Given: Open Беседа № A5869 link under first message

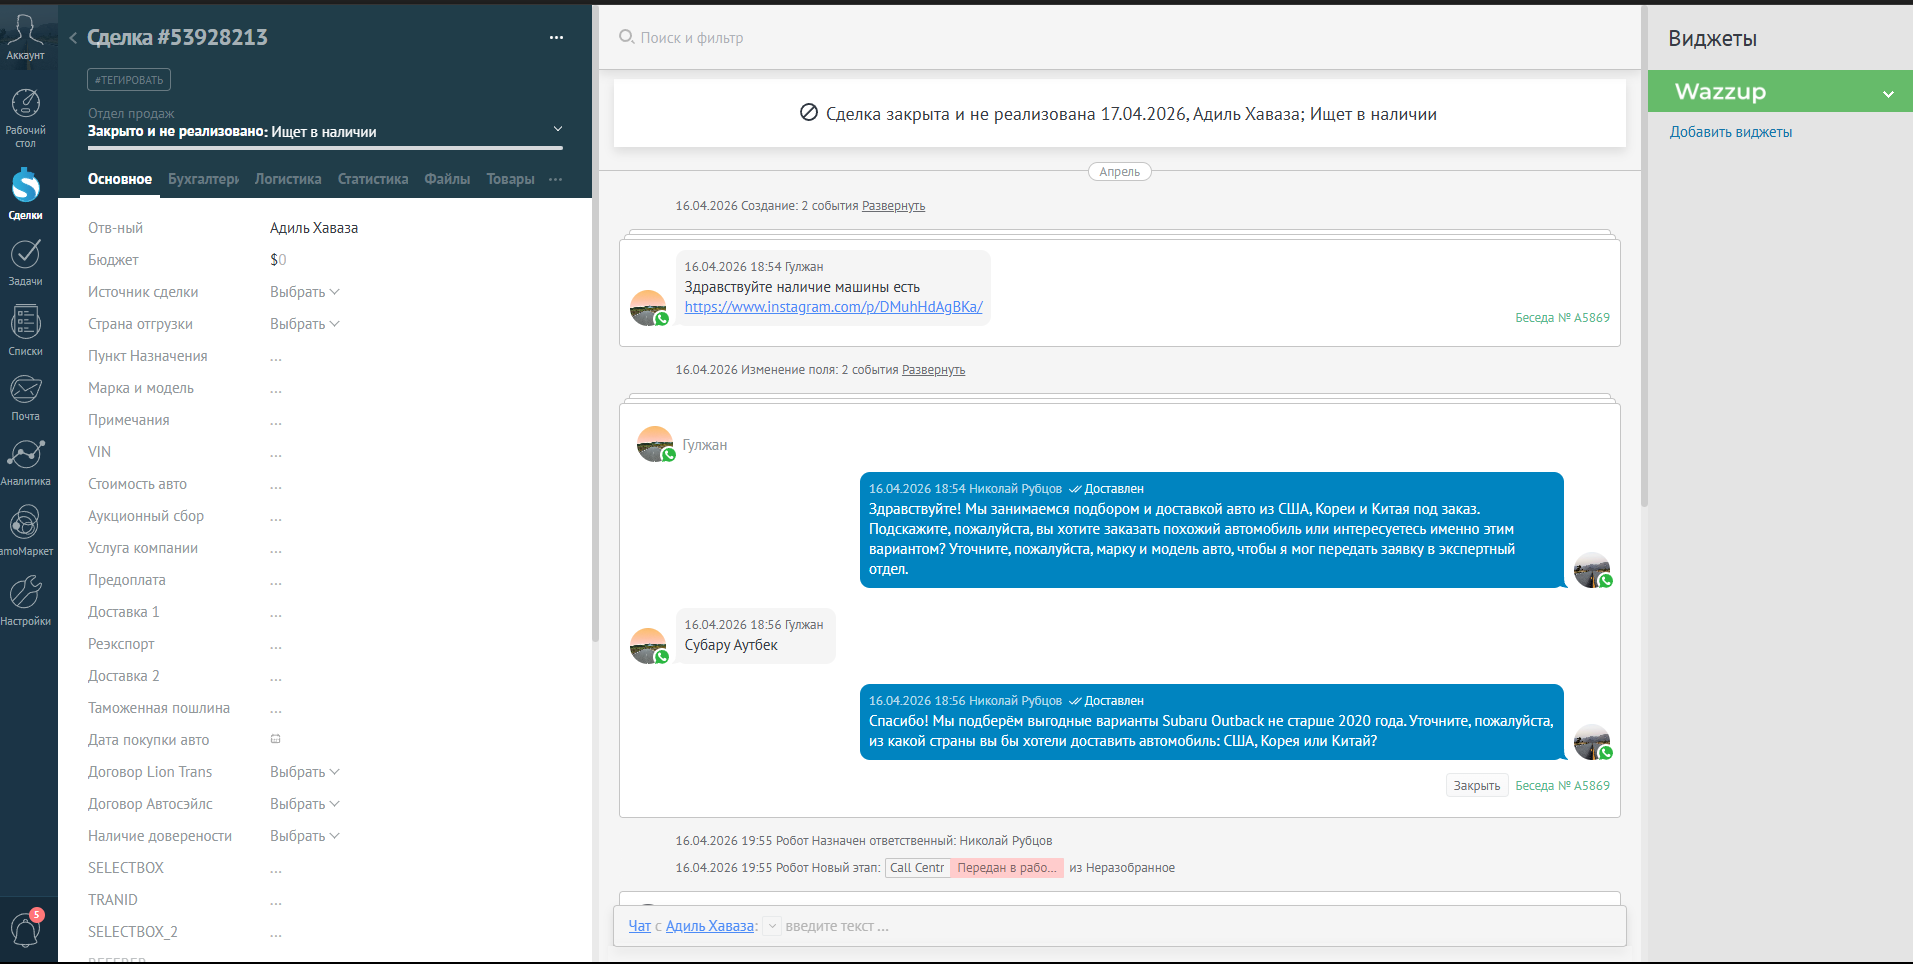Looking at the screenshot, I should [x=1562, y=318].
